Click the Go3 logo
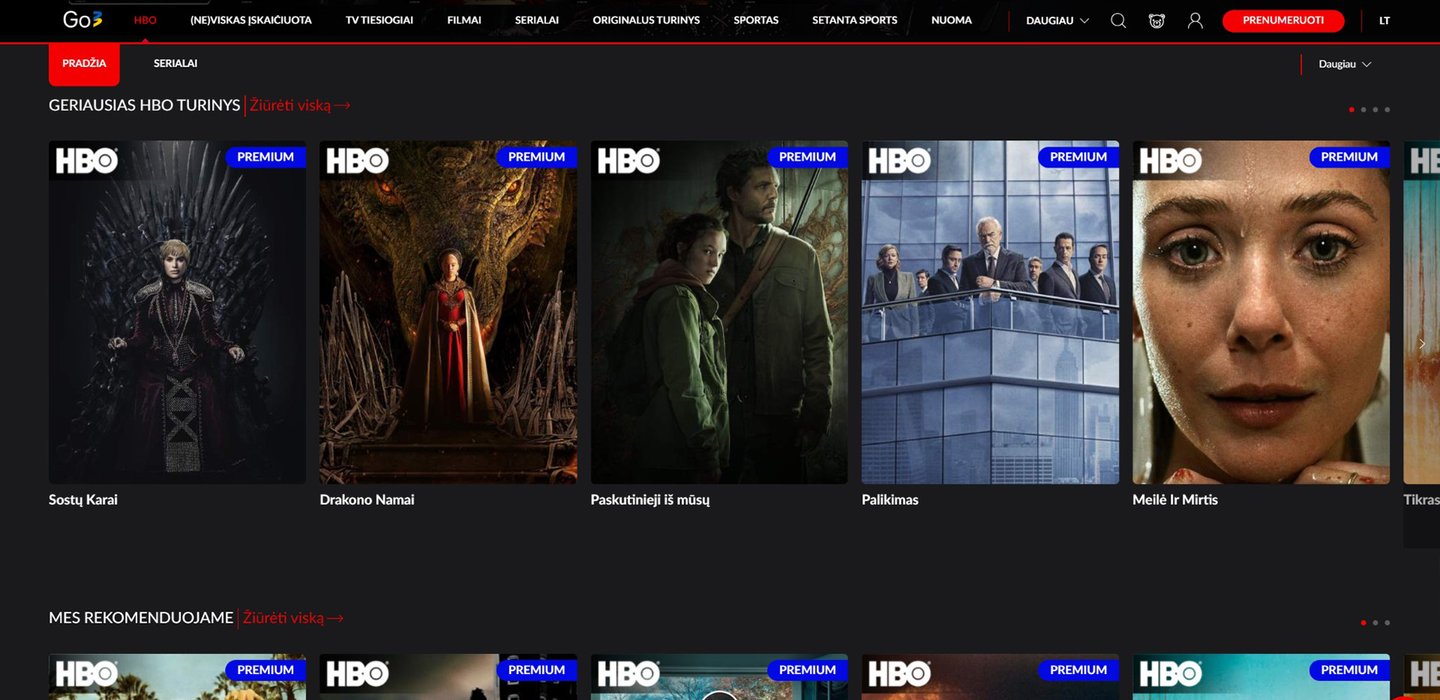Image resolution: width=1440 pixels, height=700 pixels. coord(82,20)
